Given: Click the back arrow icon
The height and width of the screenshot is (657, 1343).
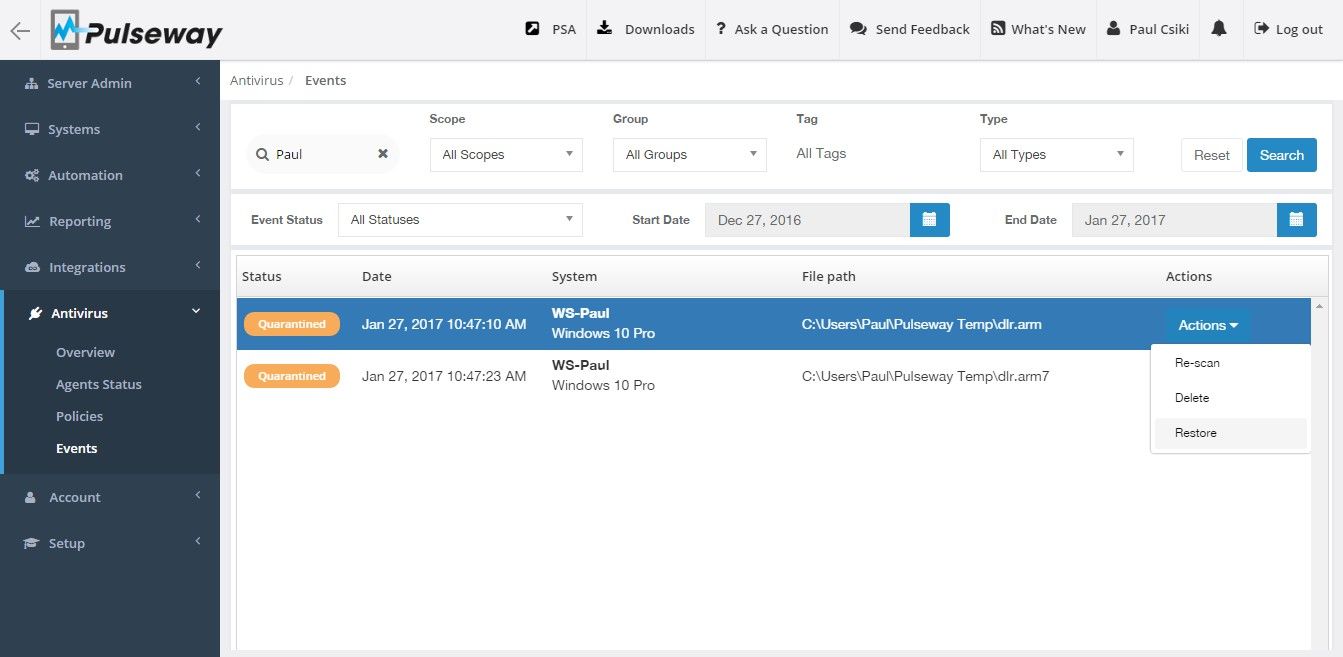Looking at the screenshot, I should [x=20, y=30].
